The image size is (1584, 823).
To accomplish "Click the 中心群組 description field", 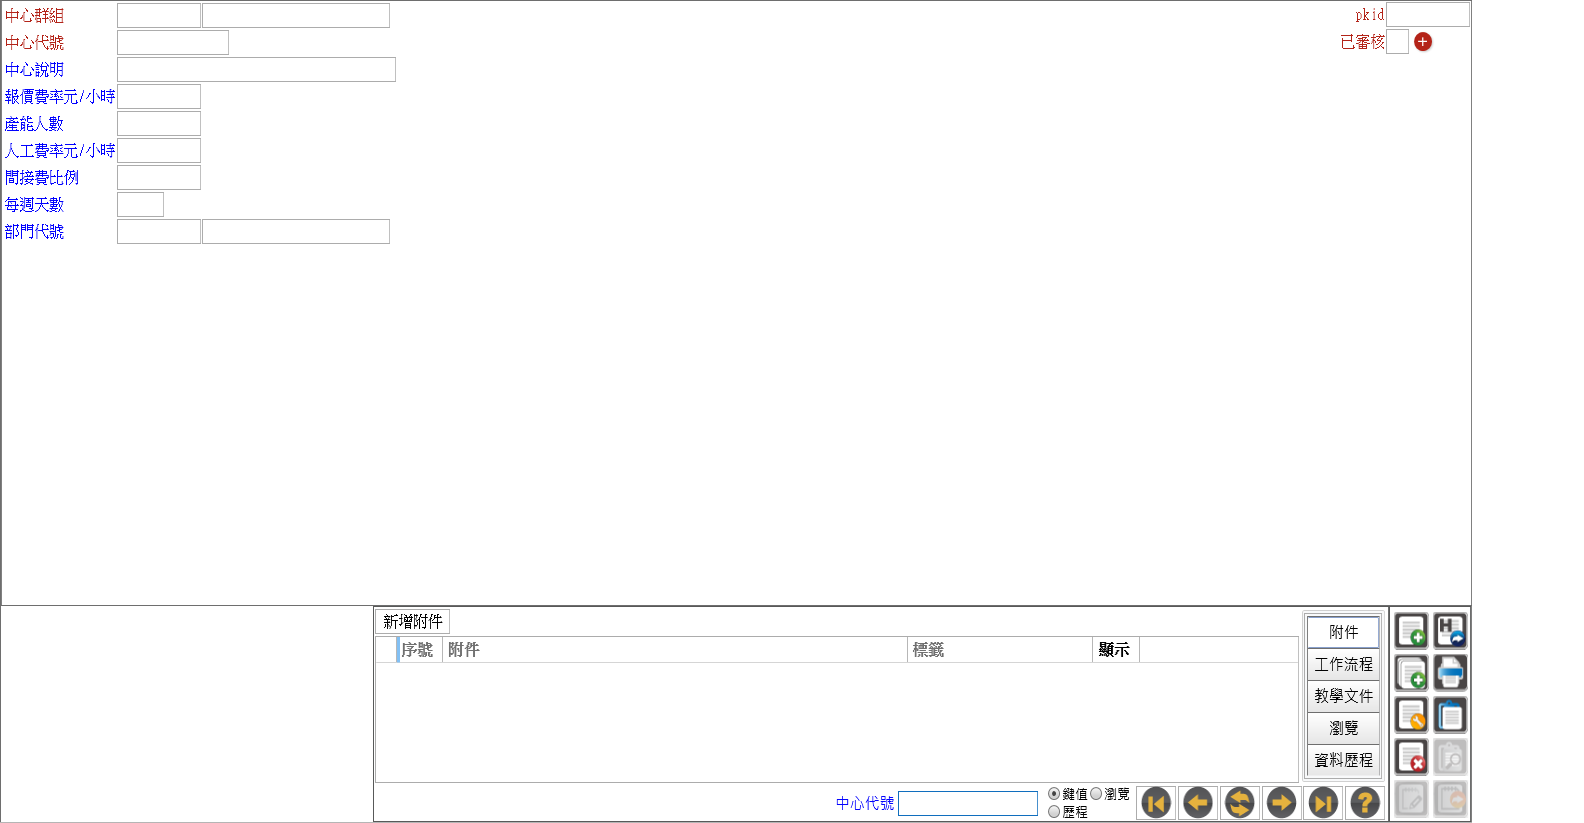I will coord(296,15).
